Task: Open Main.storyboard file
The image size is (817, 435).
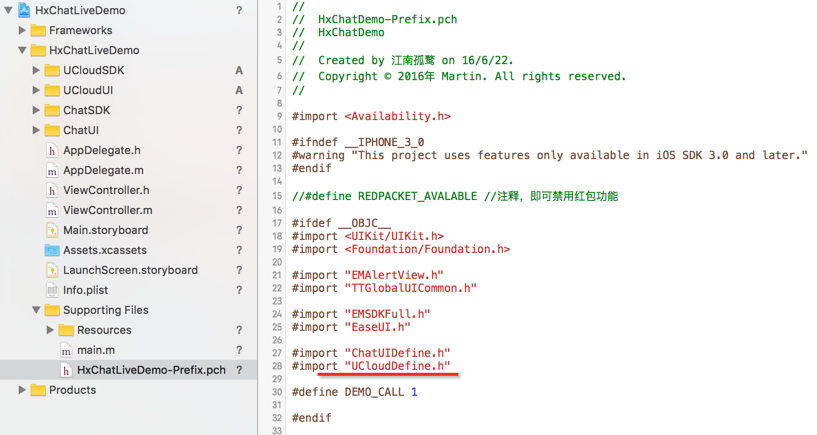Action: [106, 230]
